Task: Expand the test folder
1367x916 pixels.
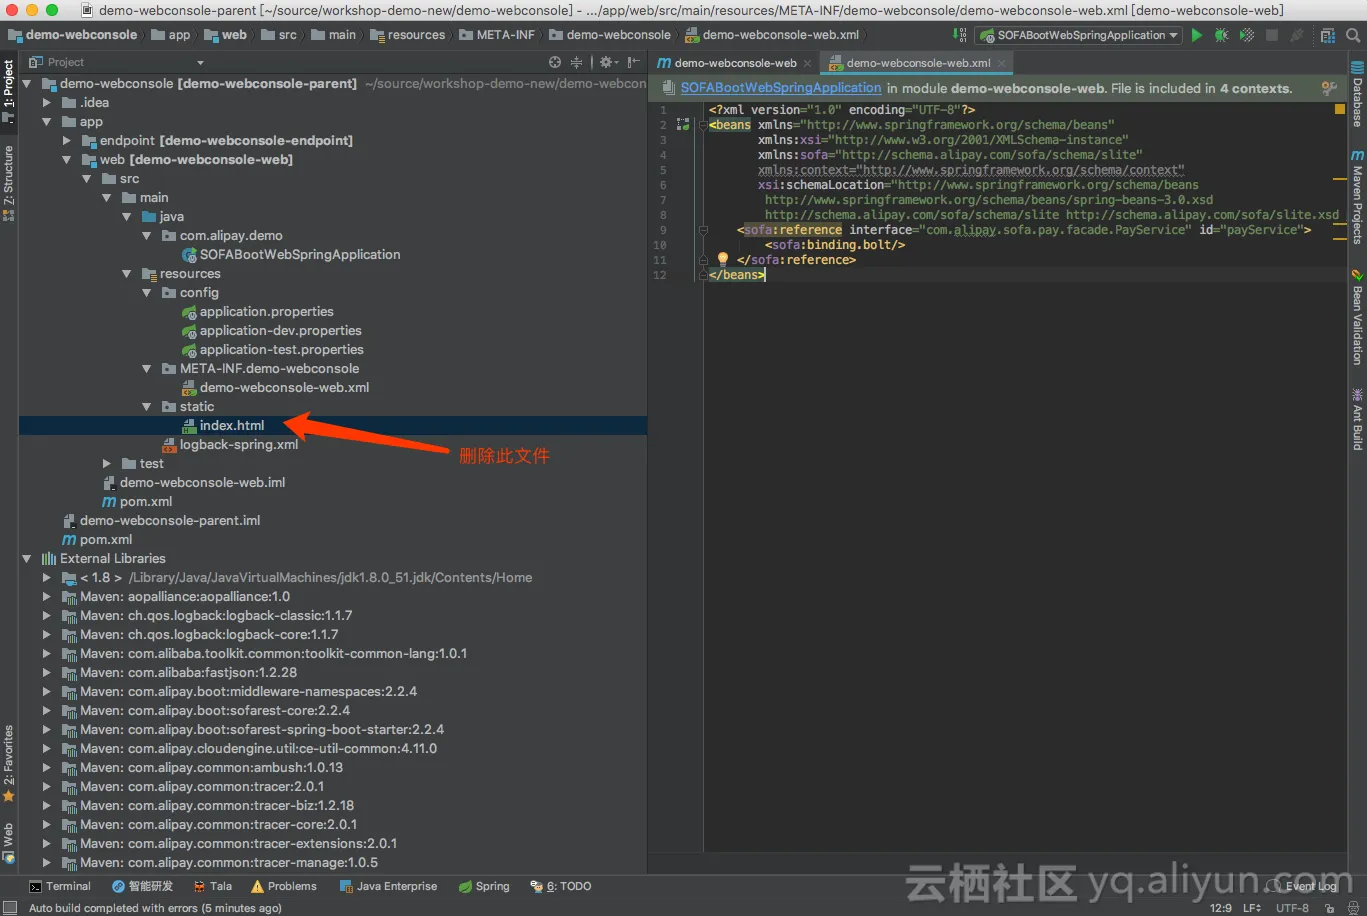Action: (x=107, y=463)
